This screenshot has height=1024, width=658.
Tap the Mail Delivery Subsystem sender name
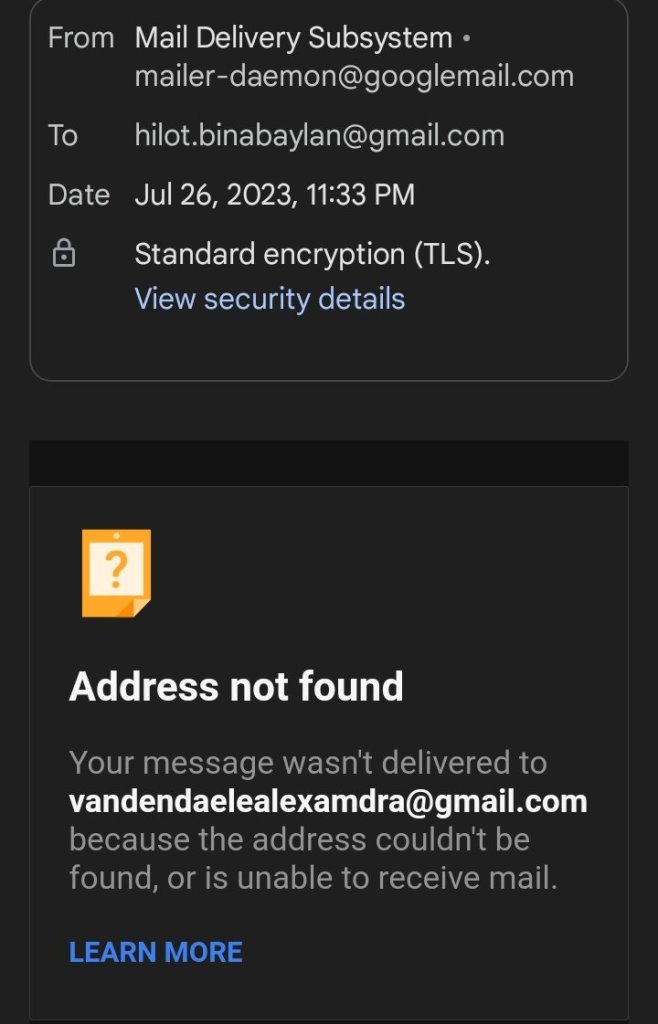(293, 38)
